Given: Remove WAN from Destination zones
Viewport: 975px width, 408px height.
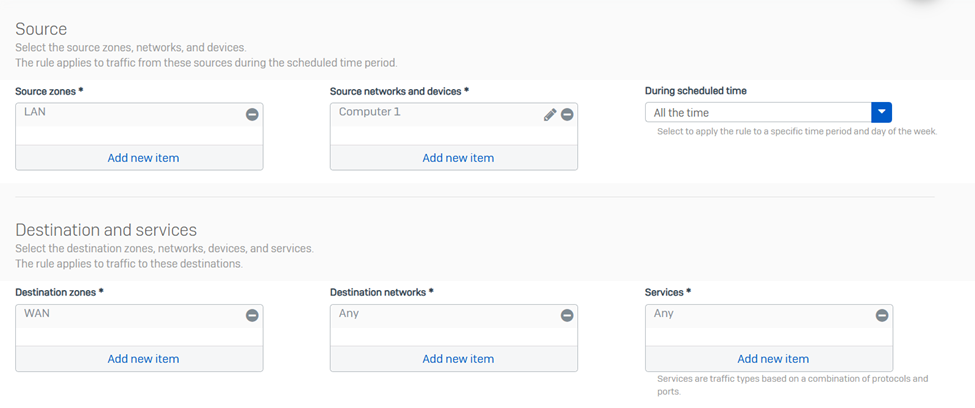Looking at the screenshot, I should [x=252, y=315].
